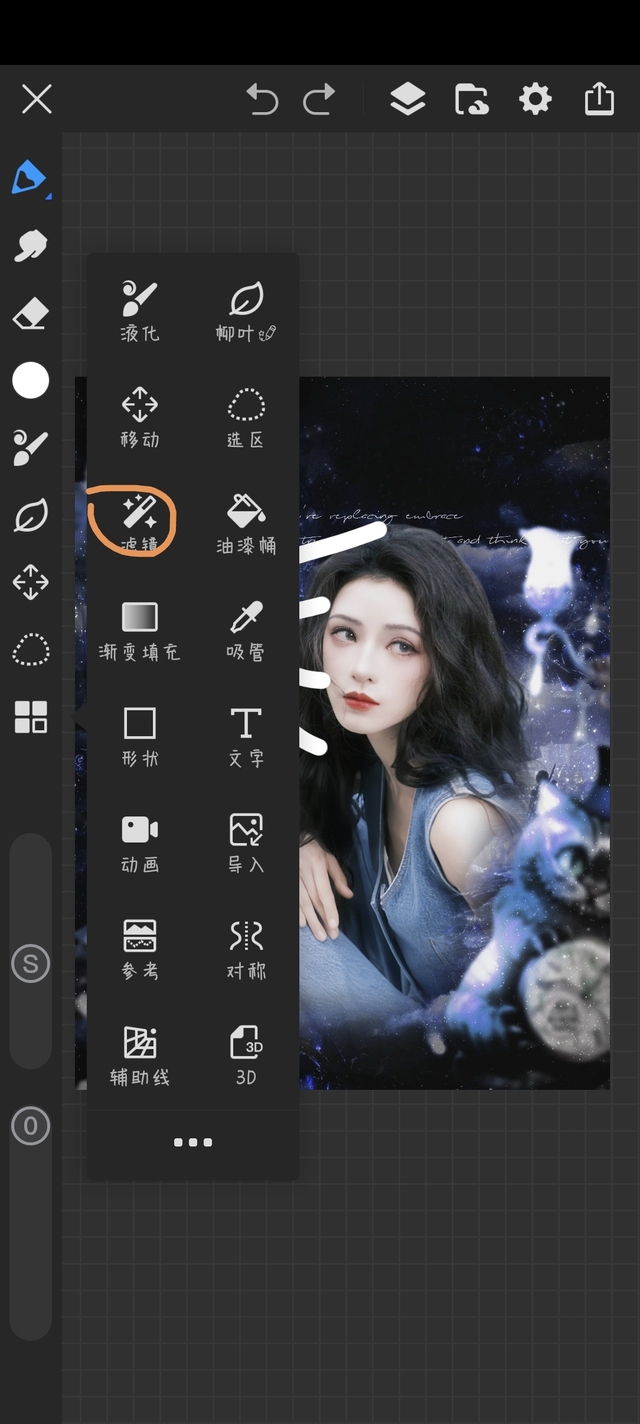The height and width of the screenshot is (1424, 640).
Task: Import an image via 导入
Action: [x=246, y=842]
